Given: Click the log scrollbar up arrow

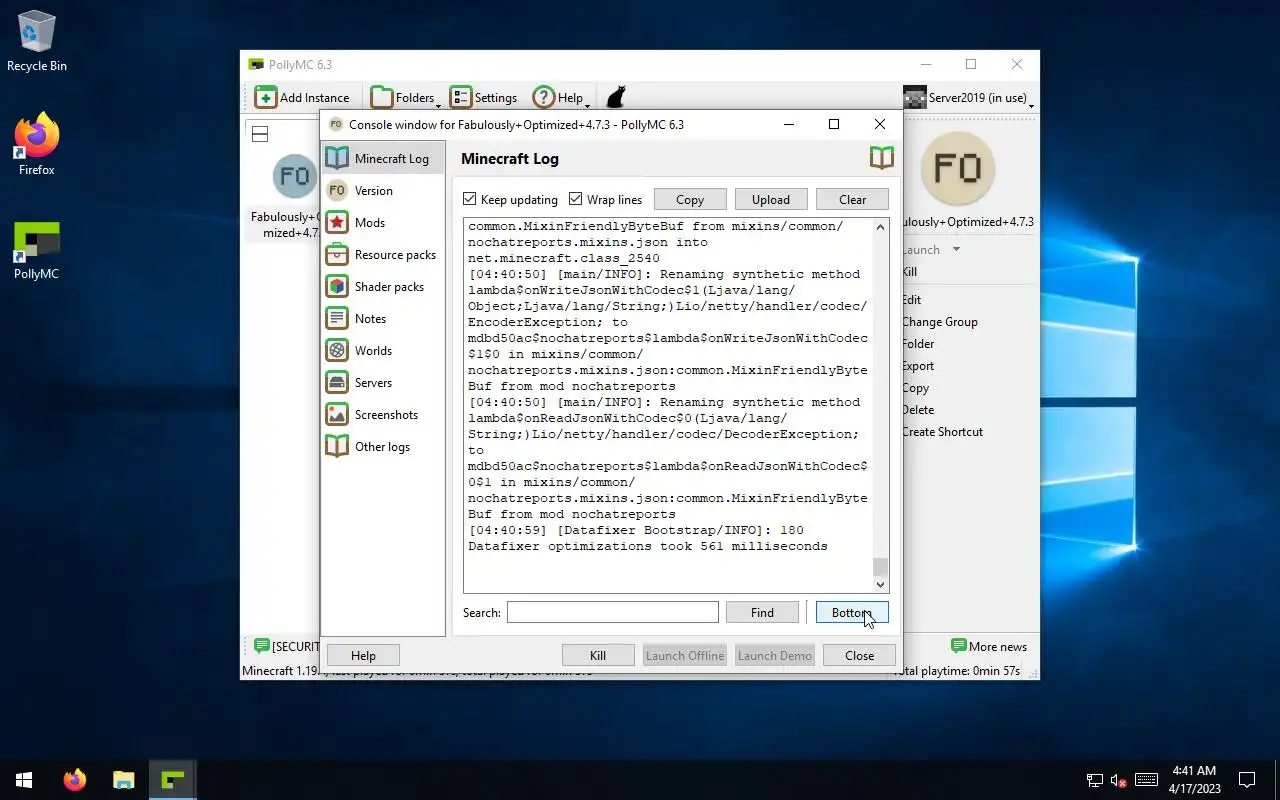Looking at the screenshot, I should (880, 227).
